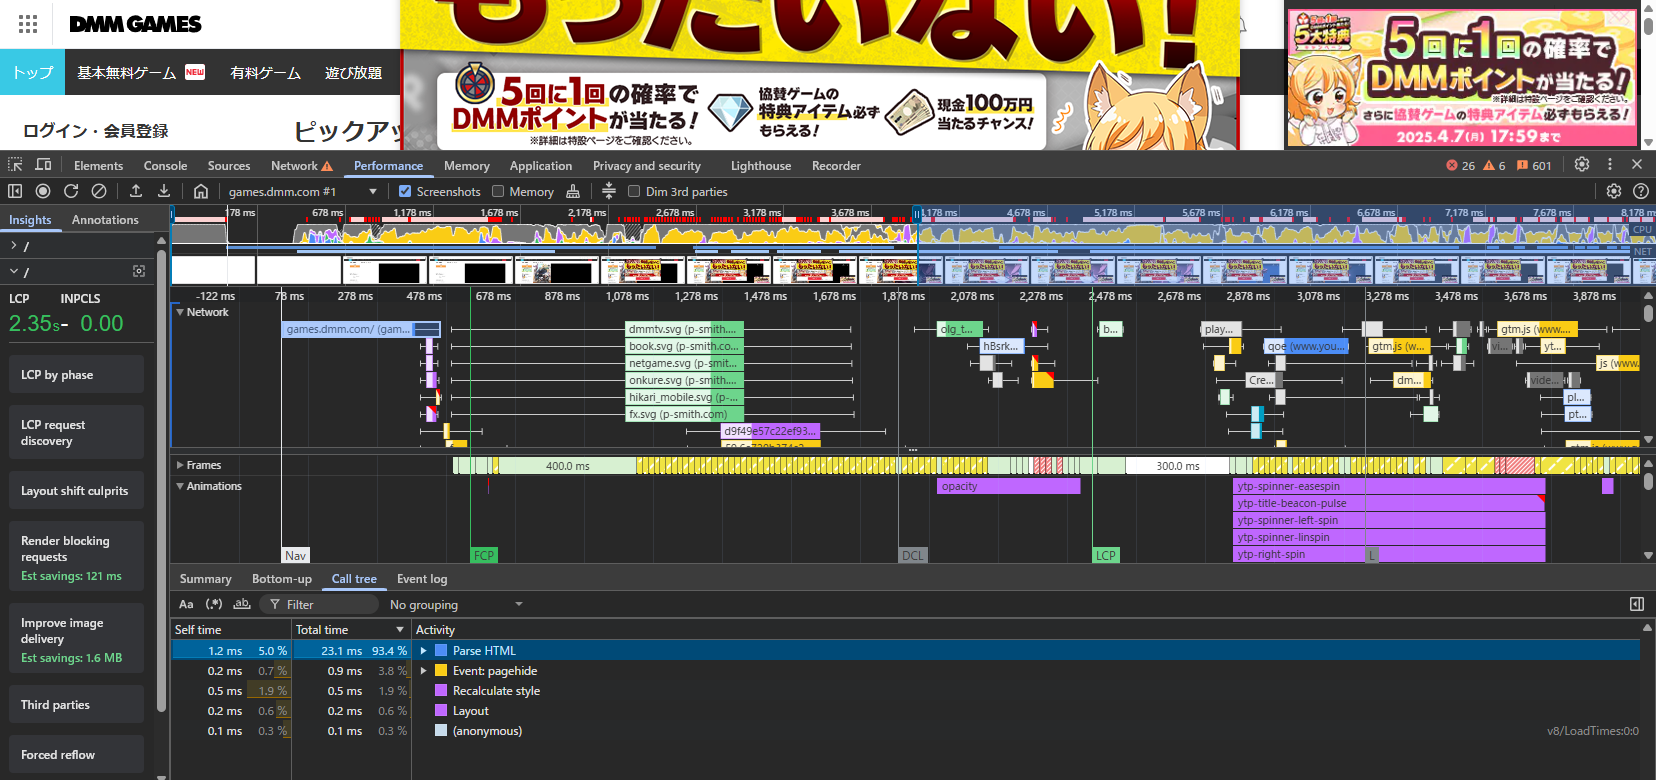
Task: Open the Performance help question mark icon
Action: [x=1641, y=191]
